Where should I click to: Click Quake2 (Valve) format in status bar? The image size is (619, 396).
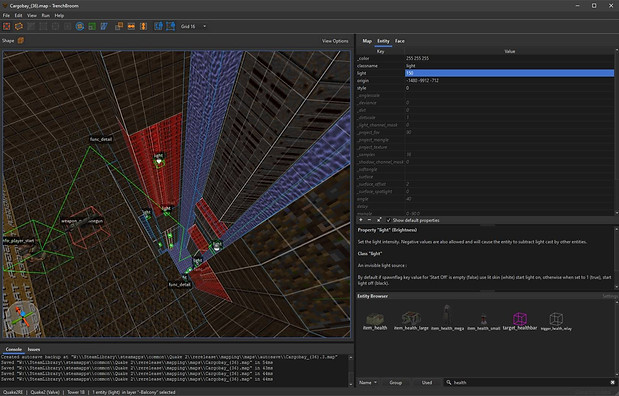pyautogui.click(x=45, y=392)
